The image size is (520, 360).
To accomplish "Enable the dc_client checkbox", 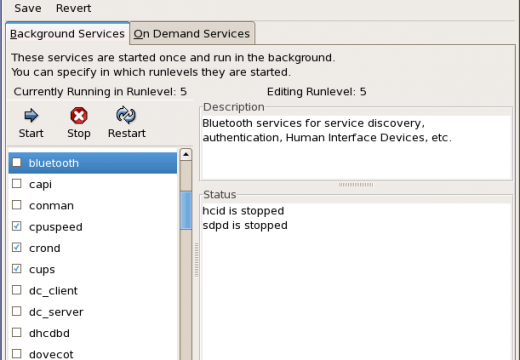I will point(17,290).
